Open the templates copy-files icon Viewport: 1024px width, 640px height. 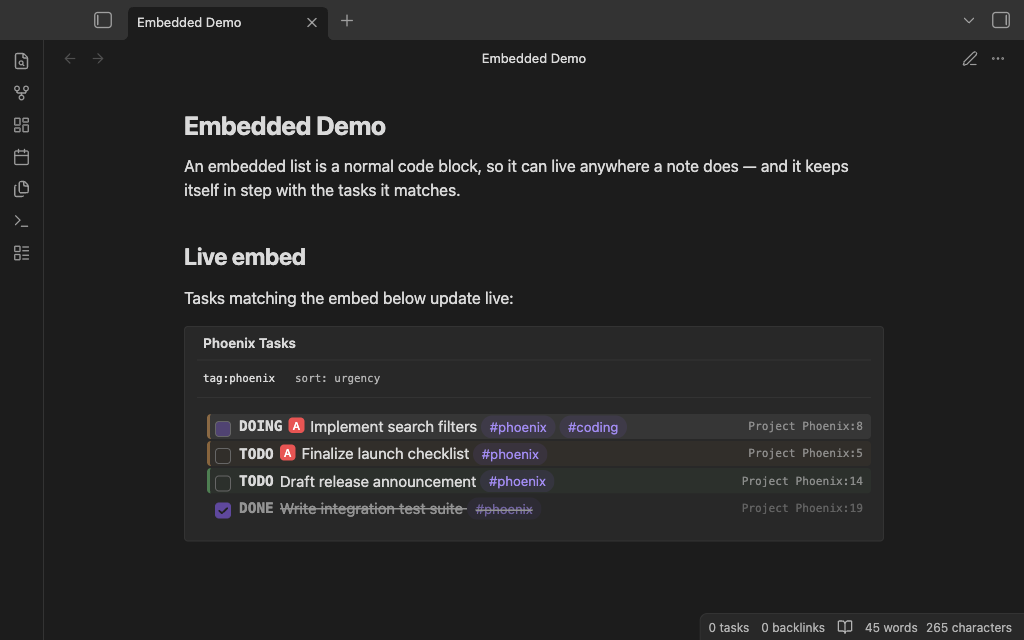22,189
